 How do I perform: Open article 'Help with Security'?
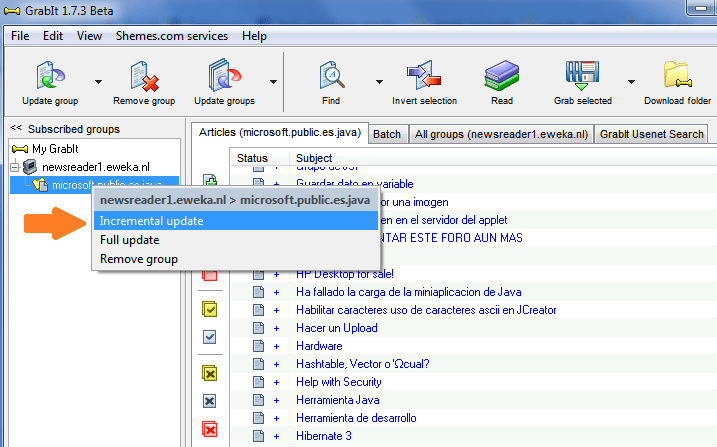(339, 382)
